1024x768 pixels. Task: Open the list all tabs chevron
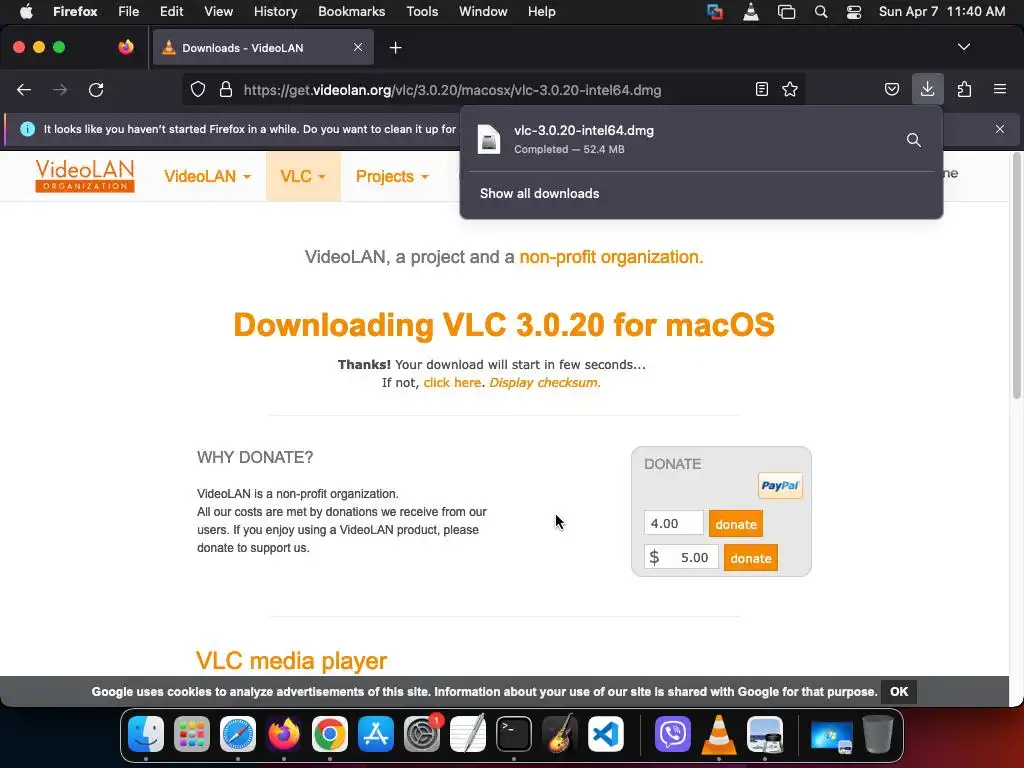click(964, 47)
